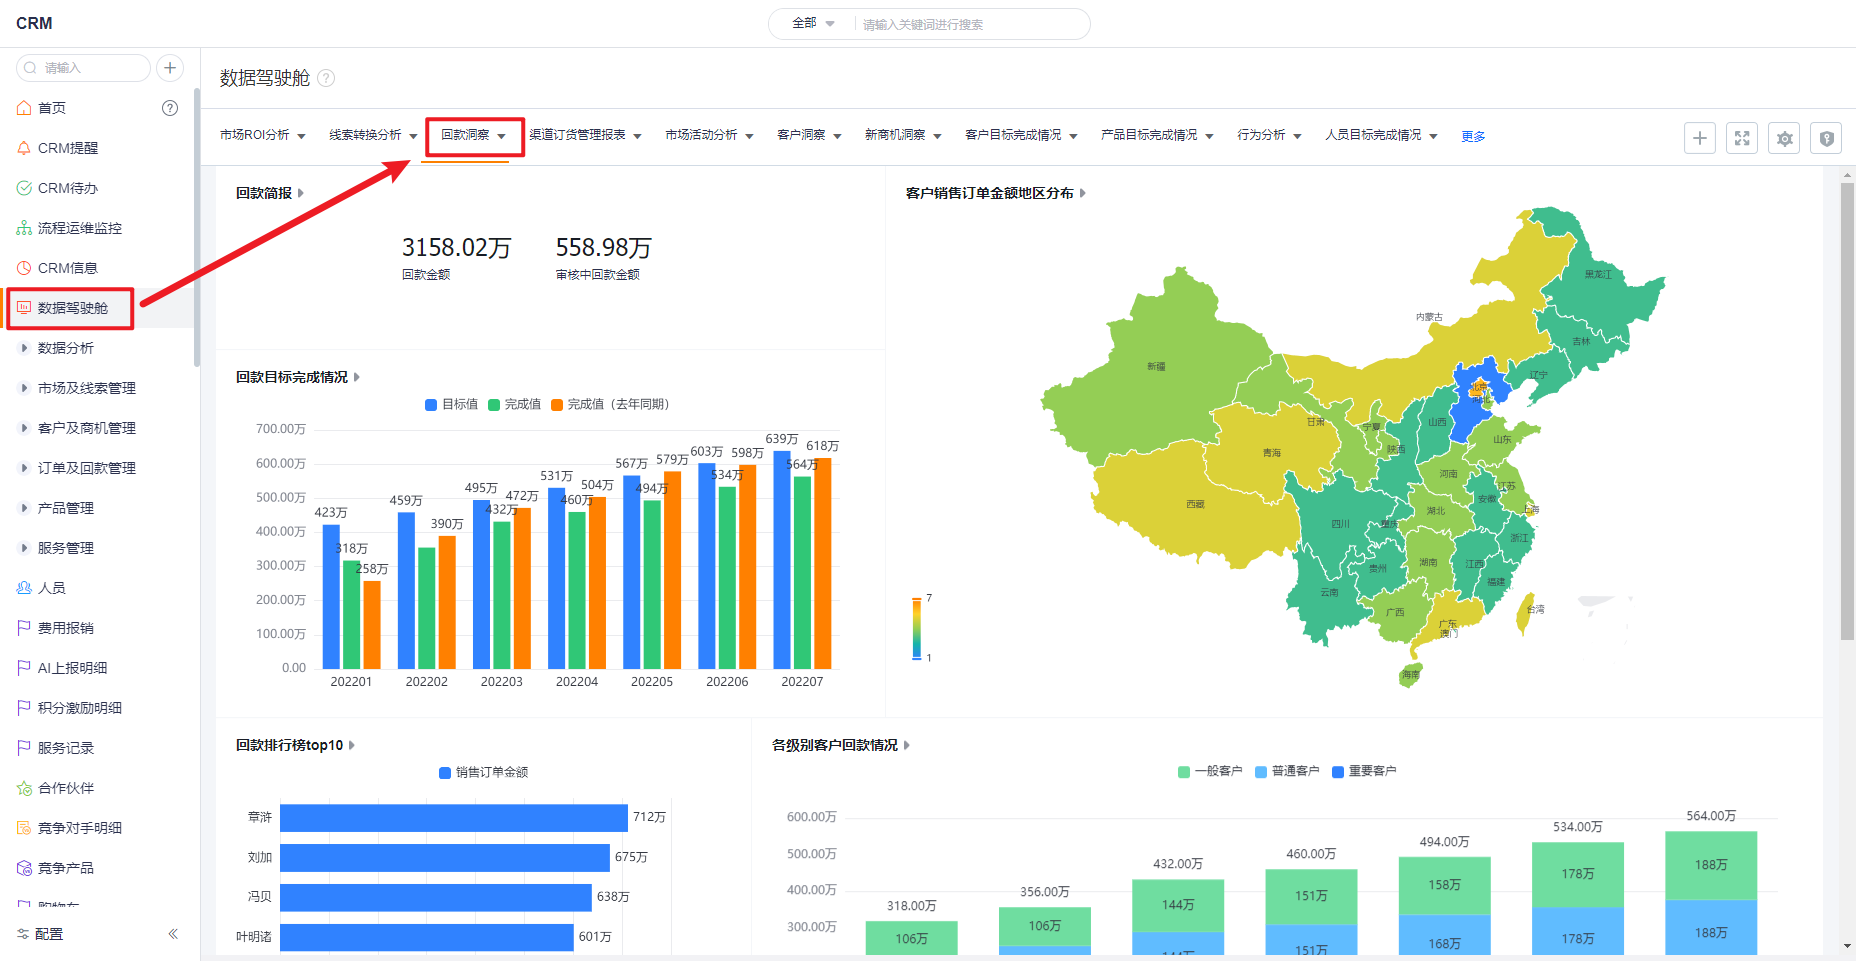Screen dimensions: 1856x961
Task: Click the shield icon in toolbar
Action: (1827, 138)
